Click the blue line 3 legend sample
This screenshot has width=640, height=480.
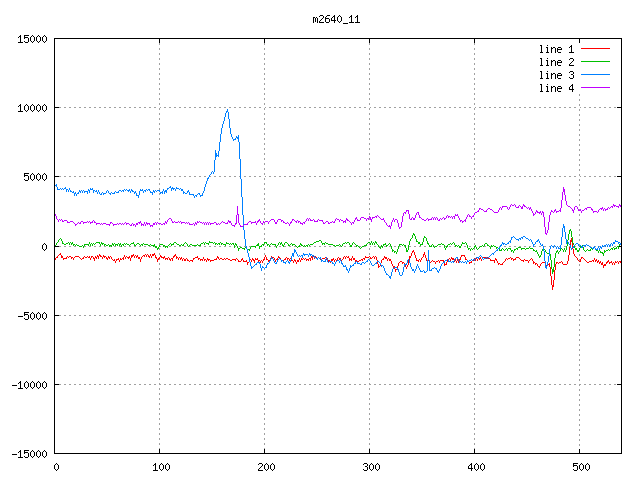pyautogui.click(x=596, y=75)
